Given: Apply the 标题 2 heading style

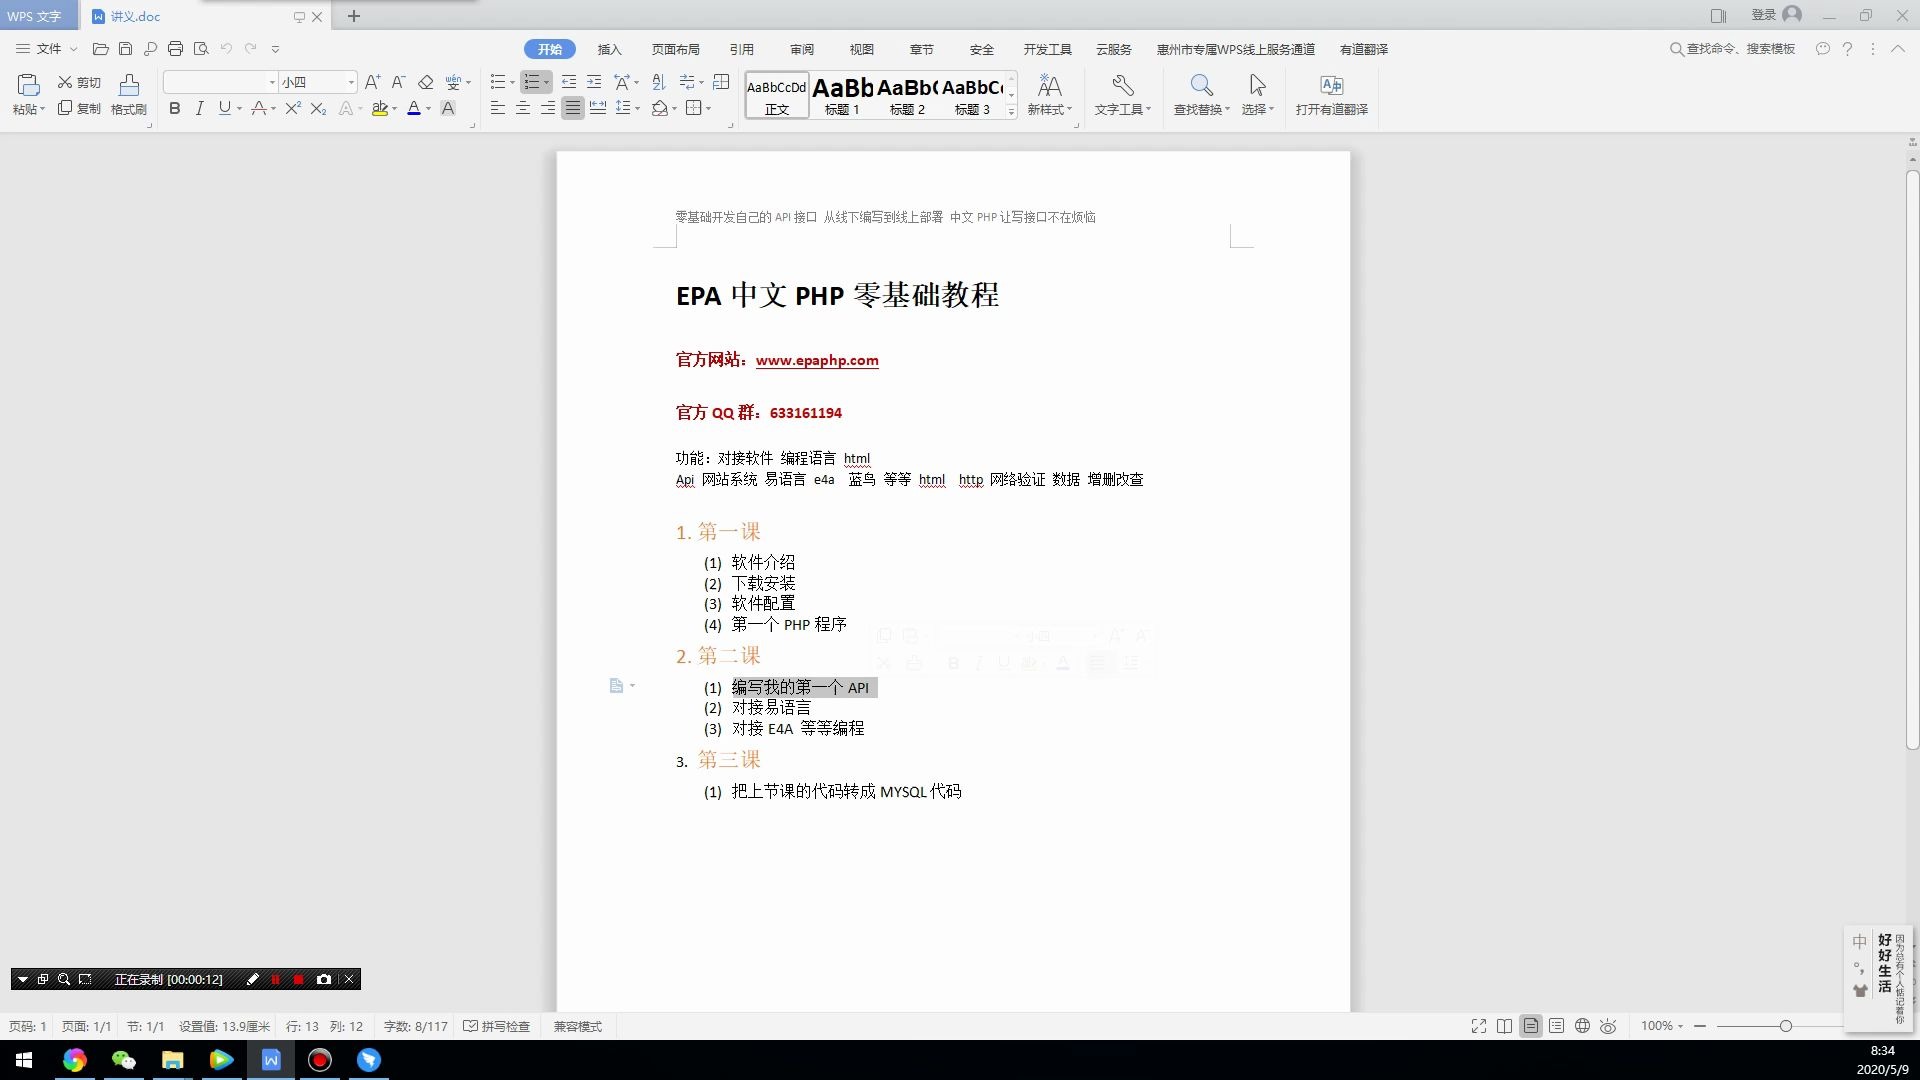Looking at the screenshot, I should [907, 96].
